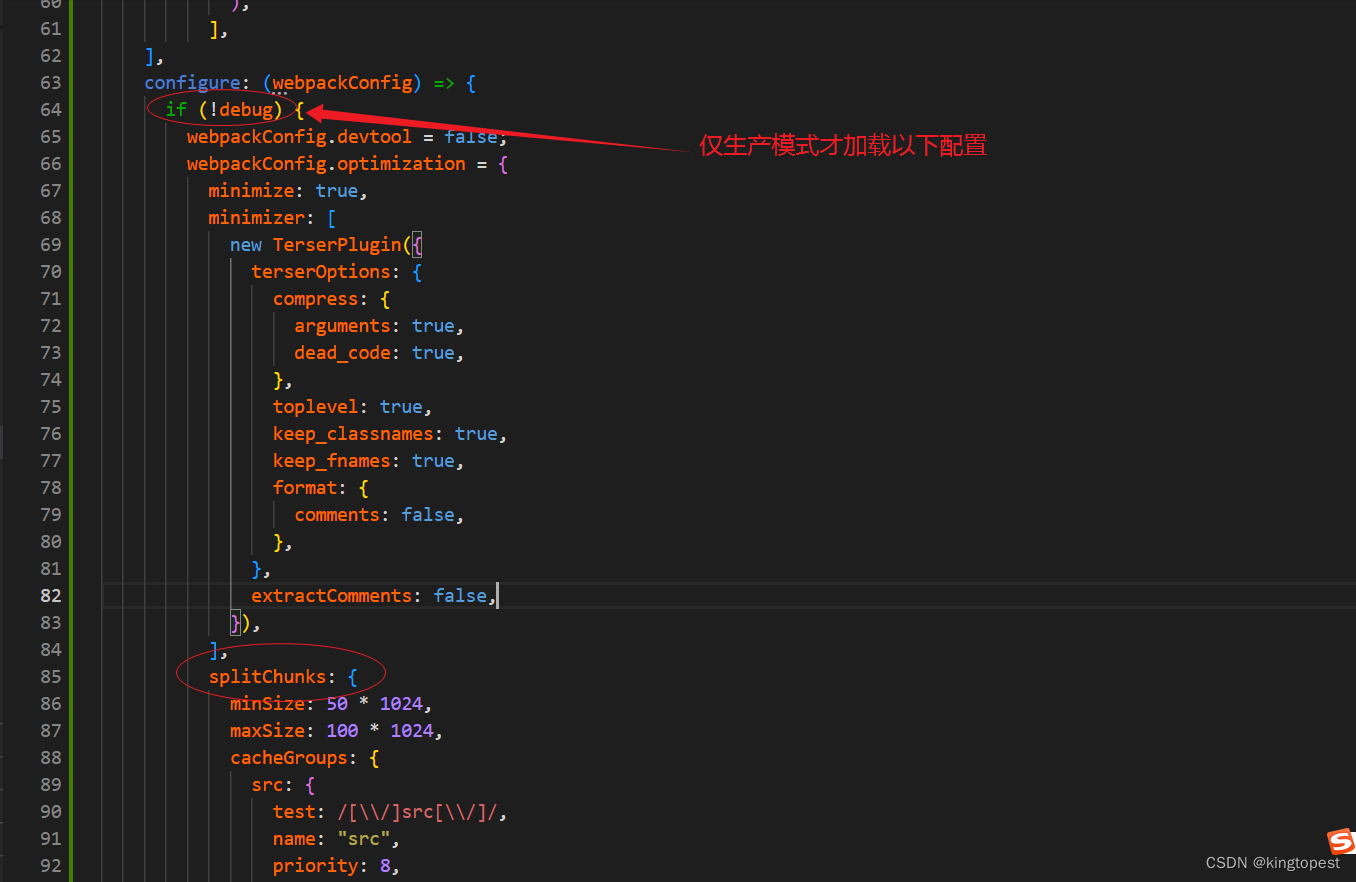Click the 'comments' property on line 79

[x=337, y=514]
